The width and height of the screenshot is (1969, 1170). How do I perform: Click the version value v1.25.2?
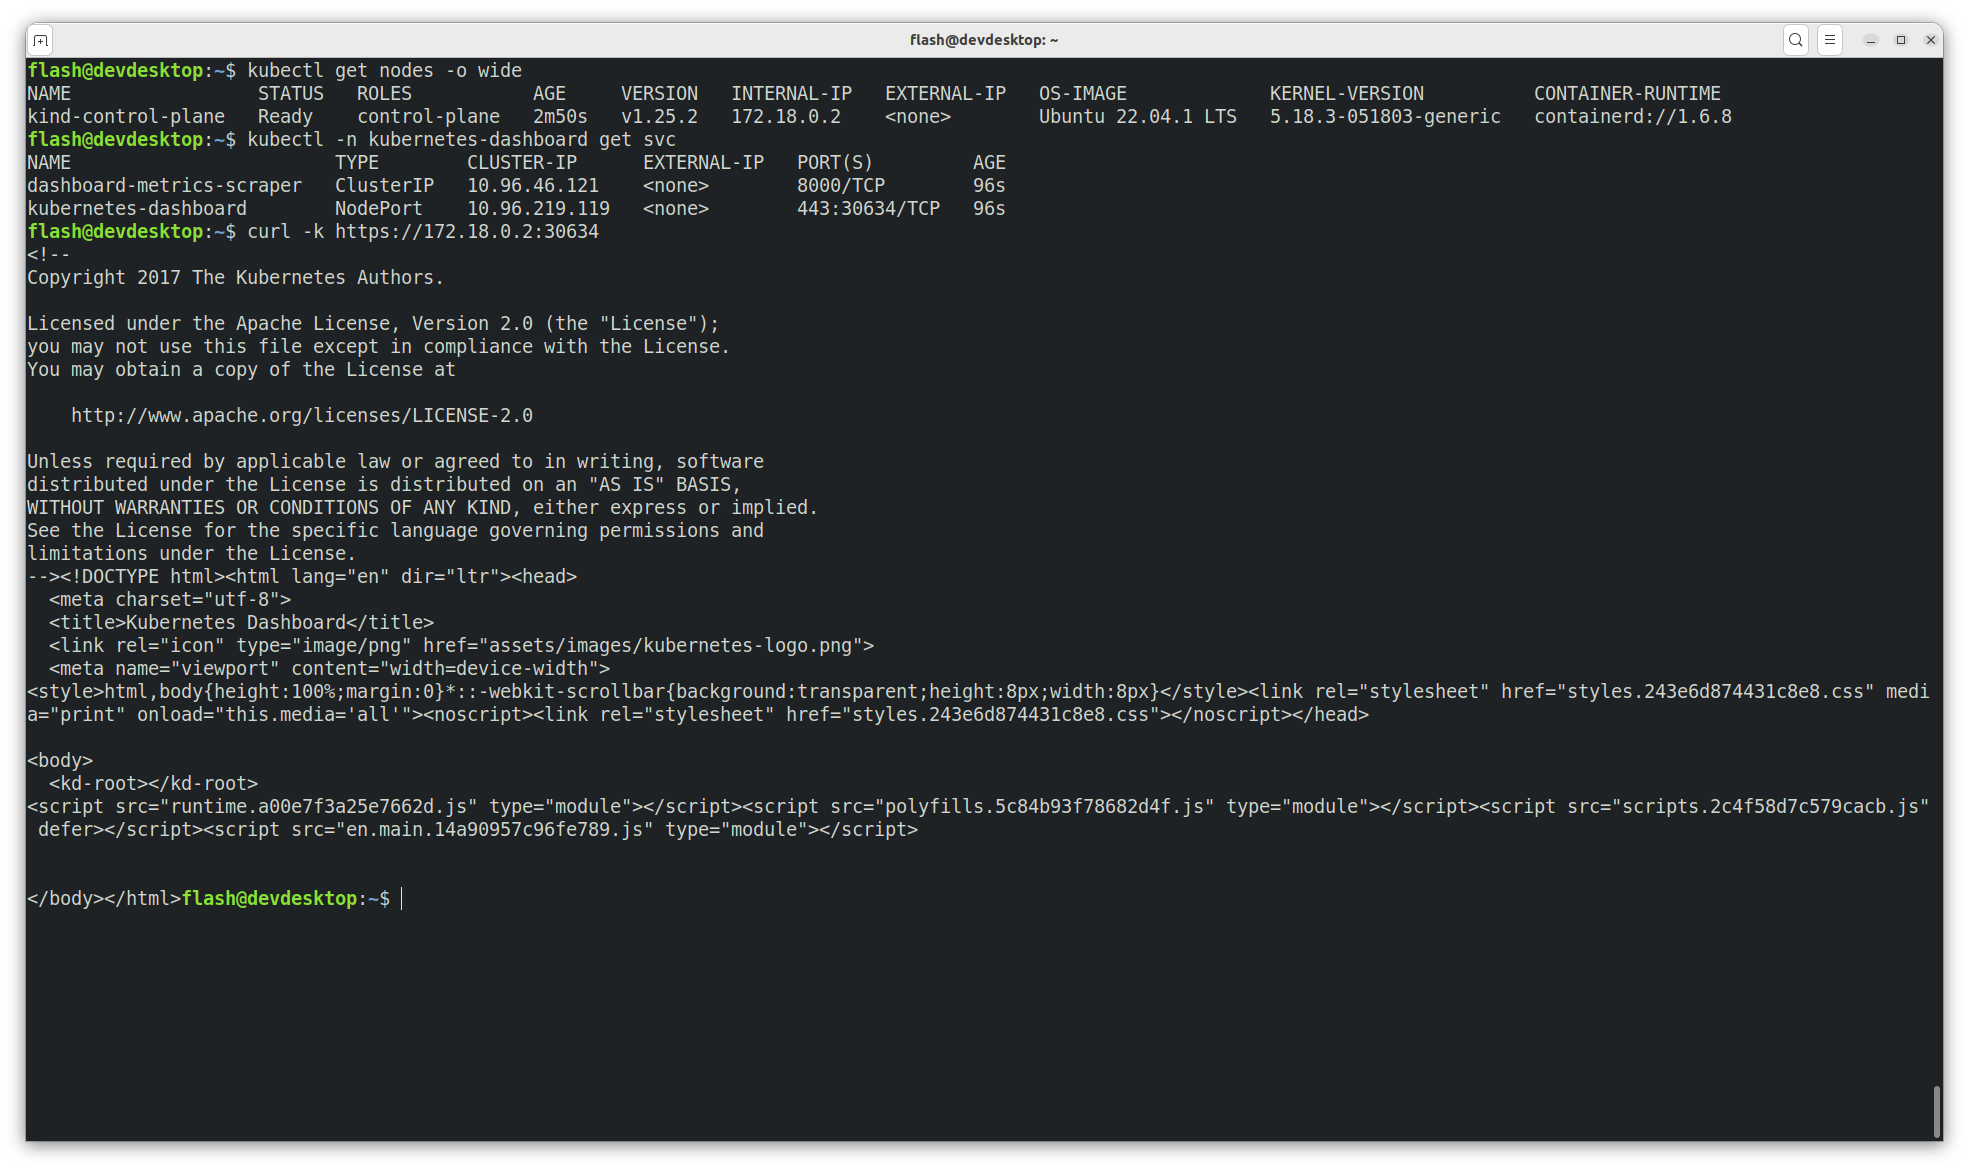659,116
